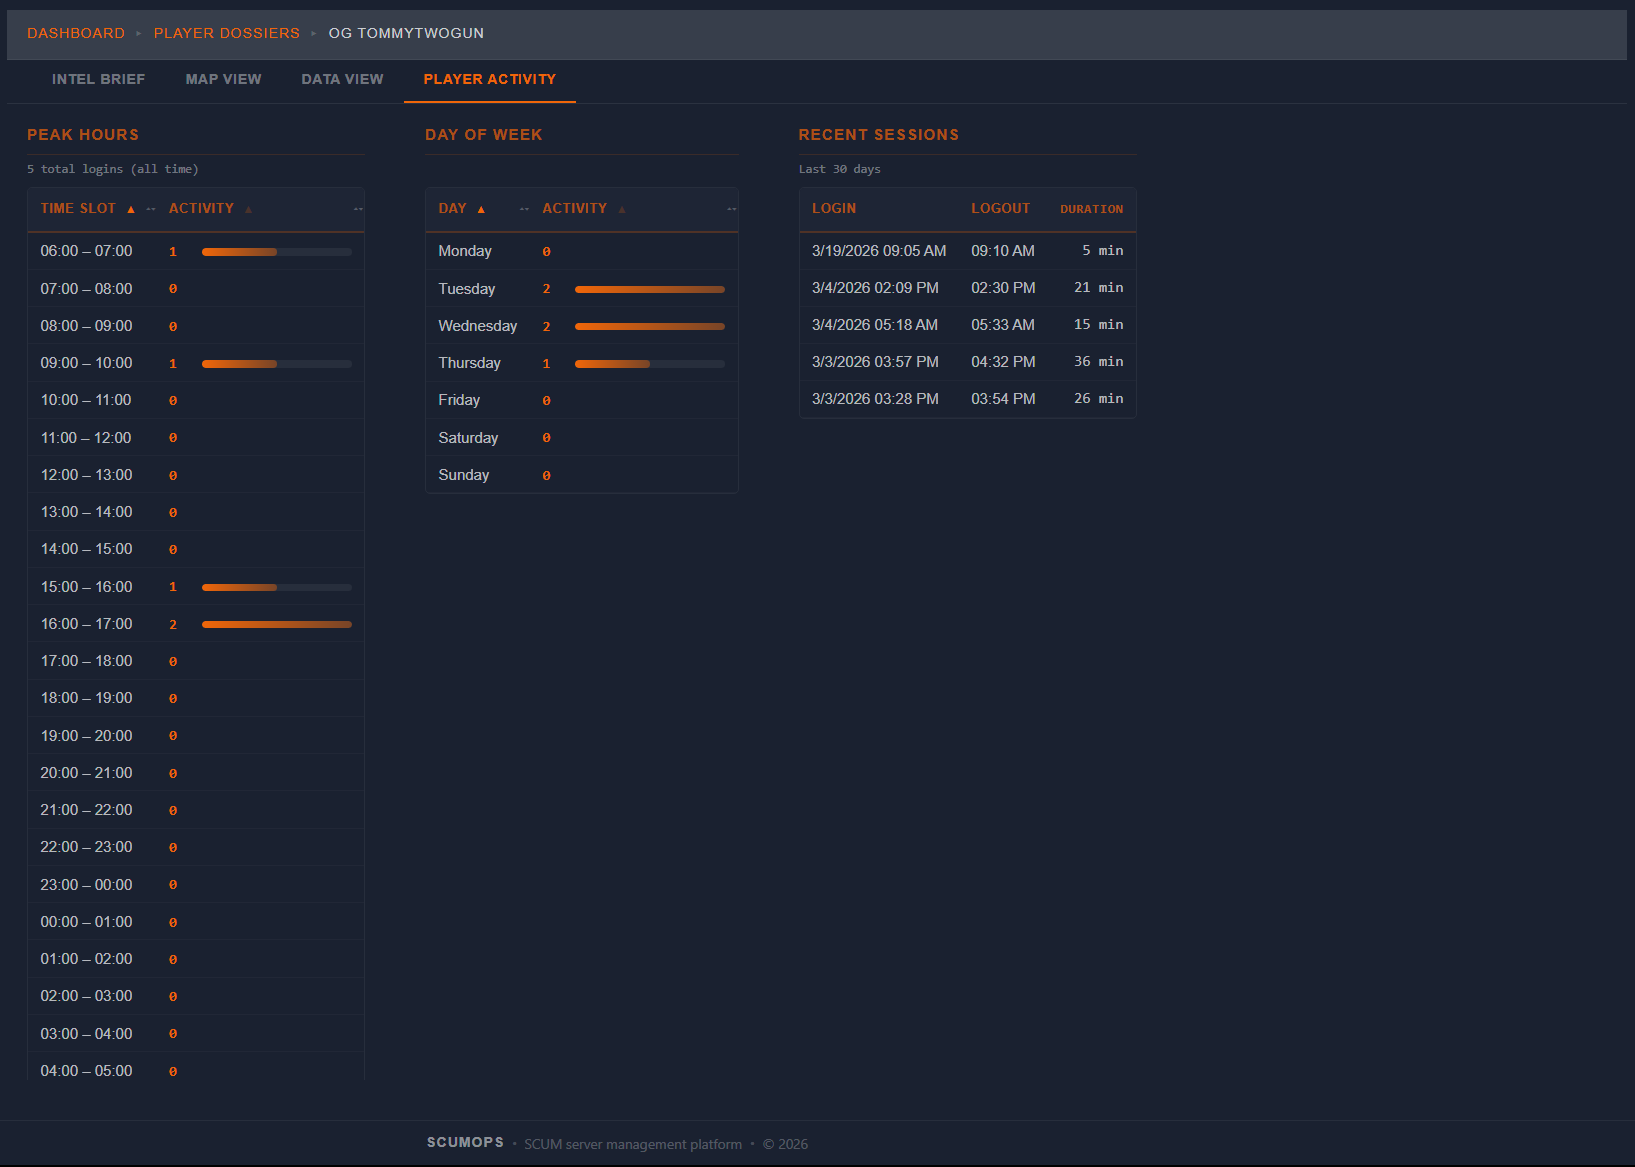Viewport: 1635px width, 1167px height.
Task: Click ascending sort arrow next to Time Slot
Action: tap(131, 209)
